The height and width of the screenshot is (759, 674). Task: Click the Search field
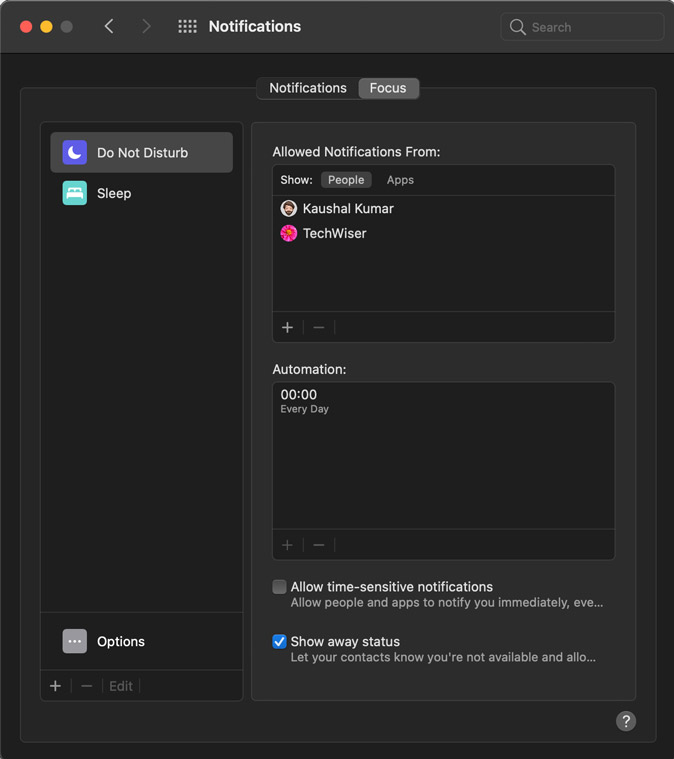(x=582, y=27)
